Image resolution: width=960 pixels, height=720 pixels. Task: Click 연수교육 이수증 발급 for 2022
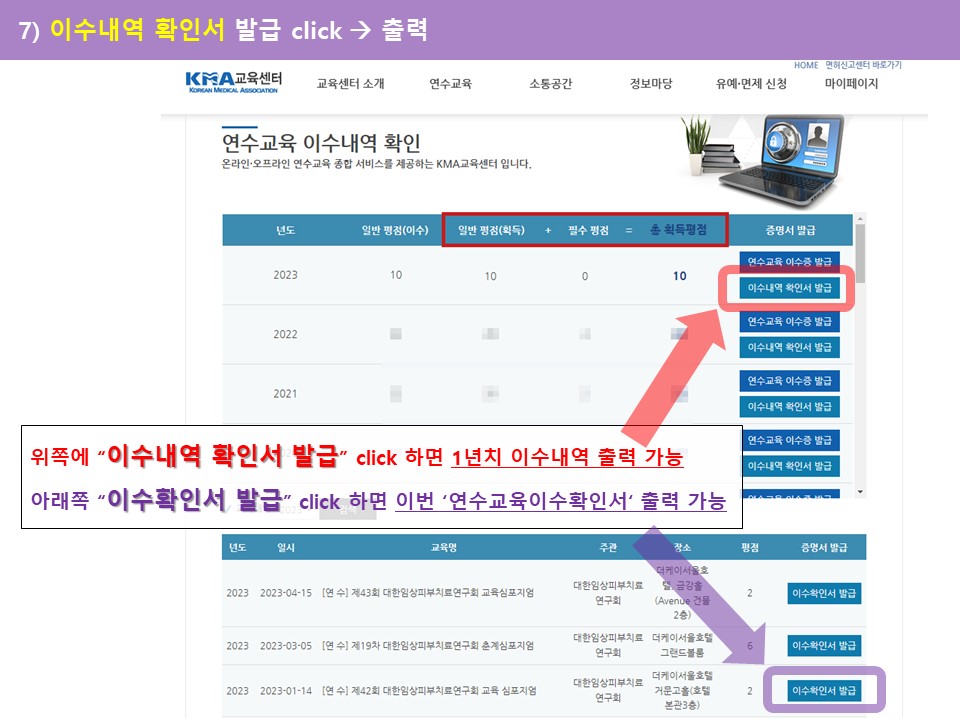[790, 322]
